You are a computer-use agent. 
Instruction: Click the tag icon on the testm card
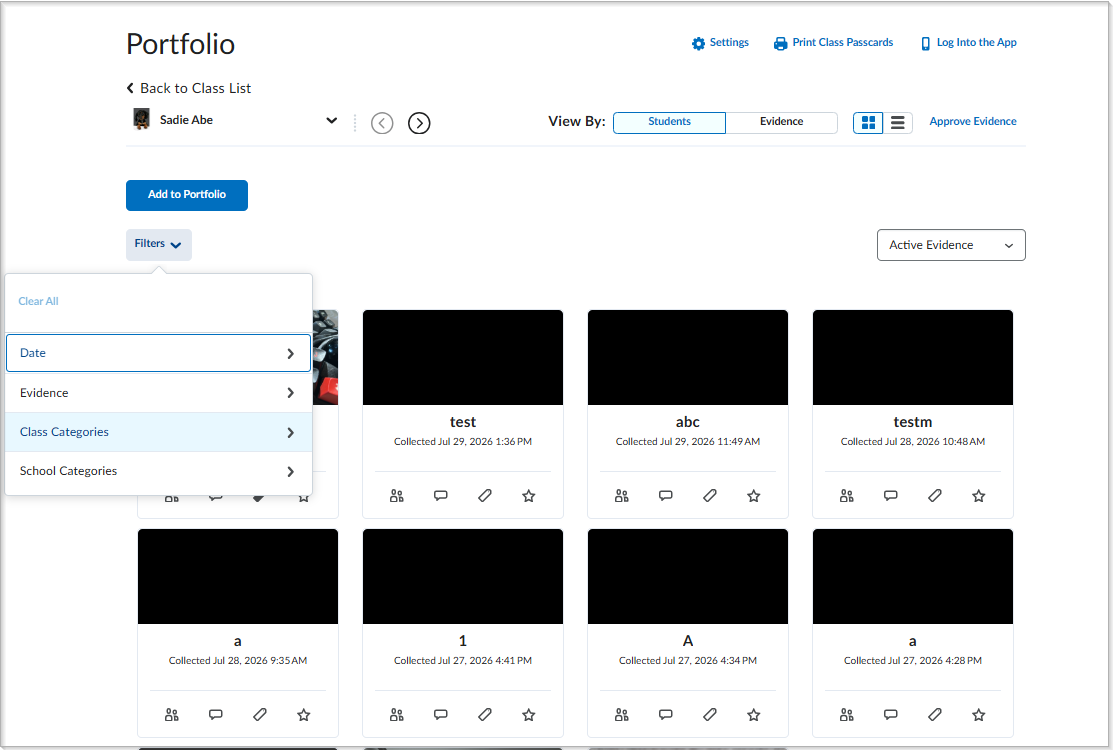pyautogui.click(x=935, y=495)
